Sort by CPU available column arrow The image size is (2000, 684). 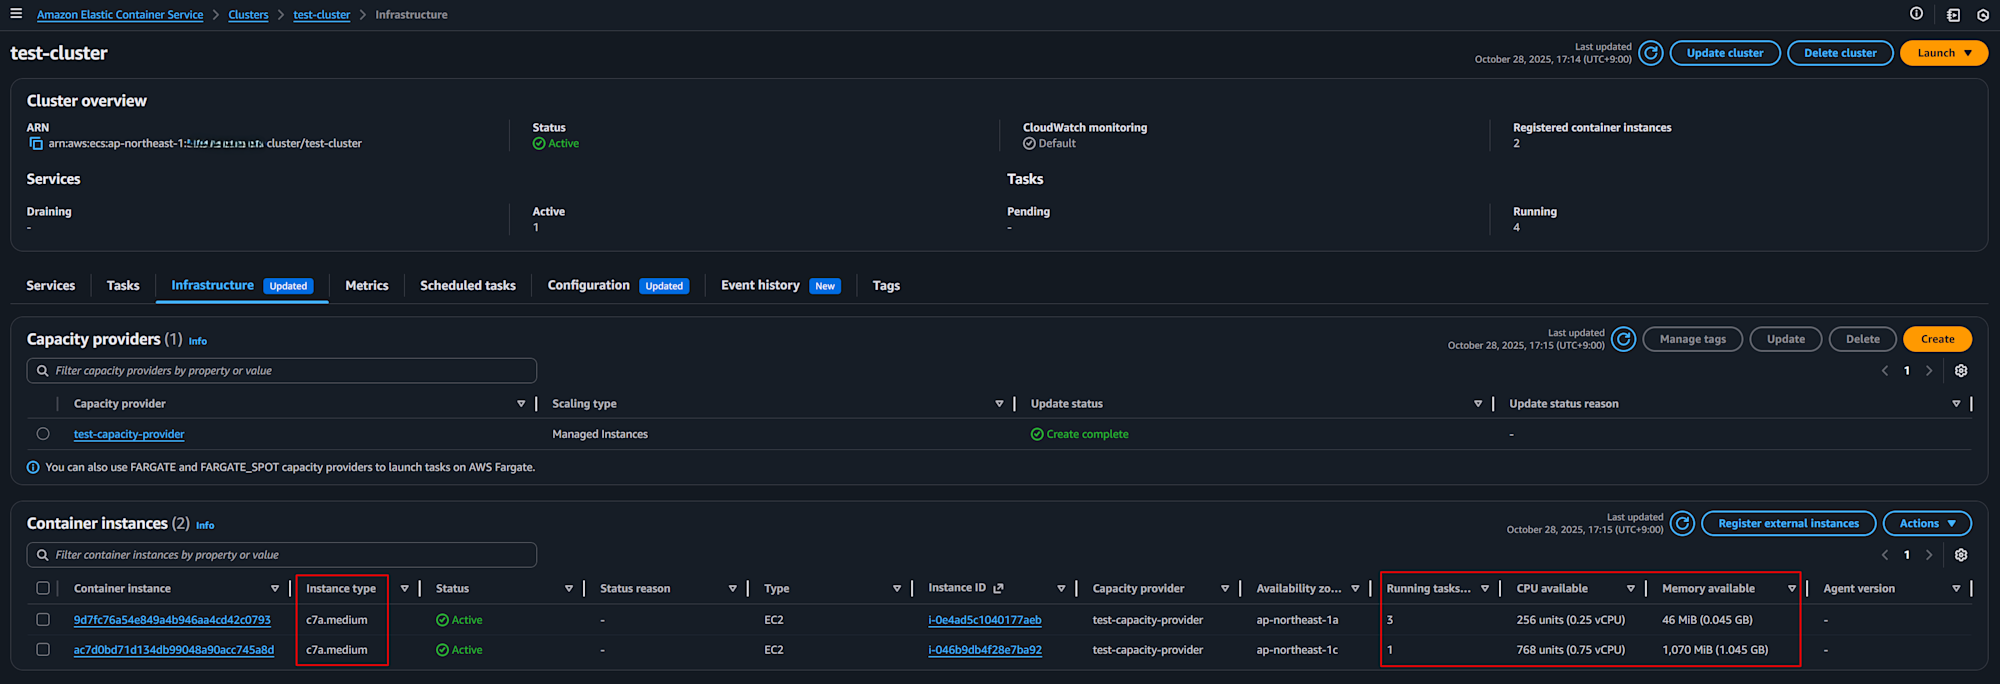[x=1631, y=589]
